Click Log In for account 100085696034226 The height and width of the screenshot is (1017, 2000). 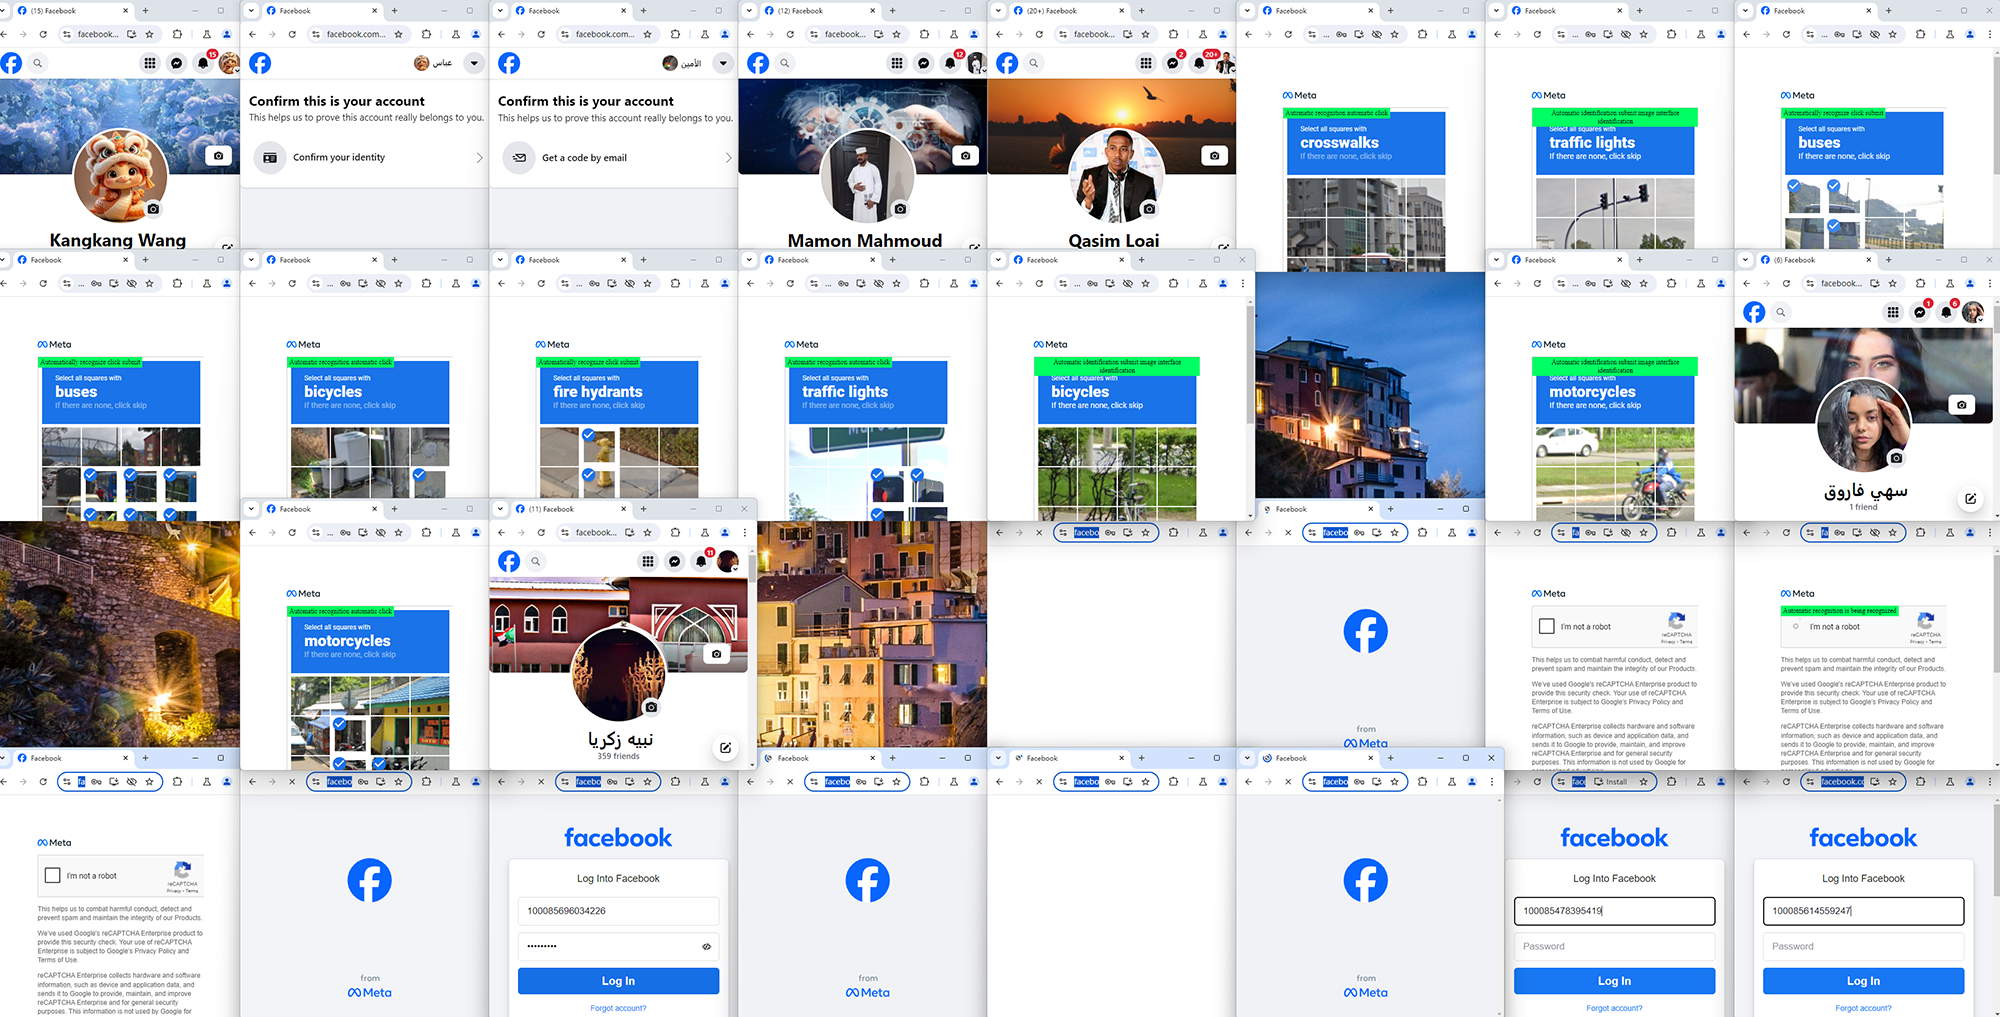point(618,981)
